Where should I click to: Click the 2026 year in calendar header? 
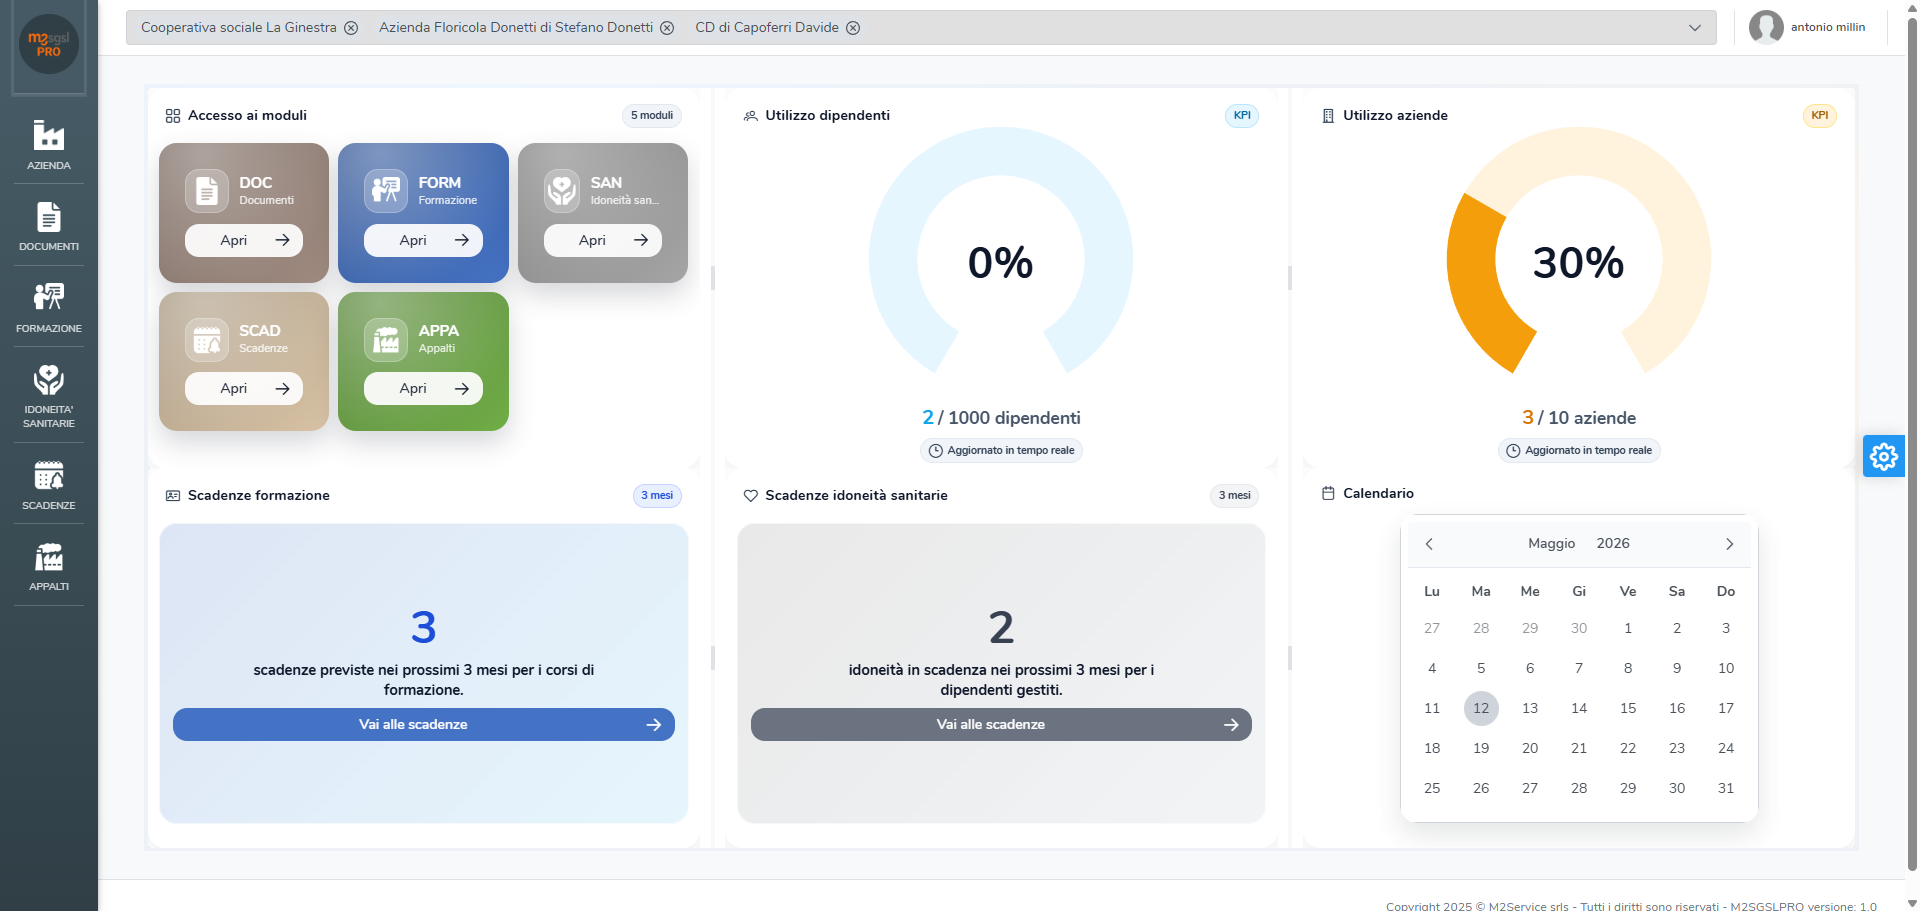pyautogui.click(x=1613, y=543)
